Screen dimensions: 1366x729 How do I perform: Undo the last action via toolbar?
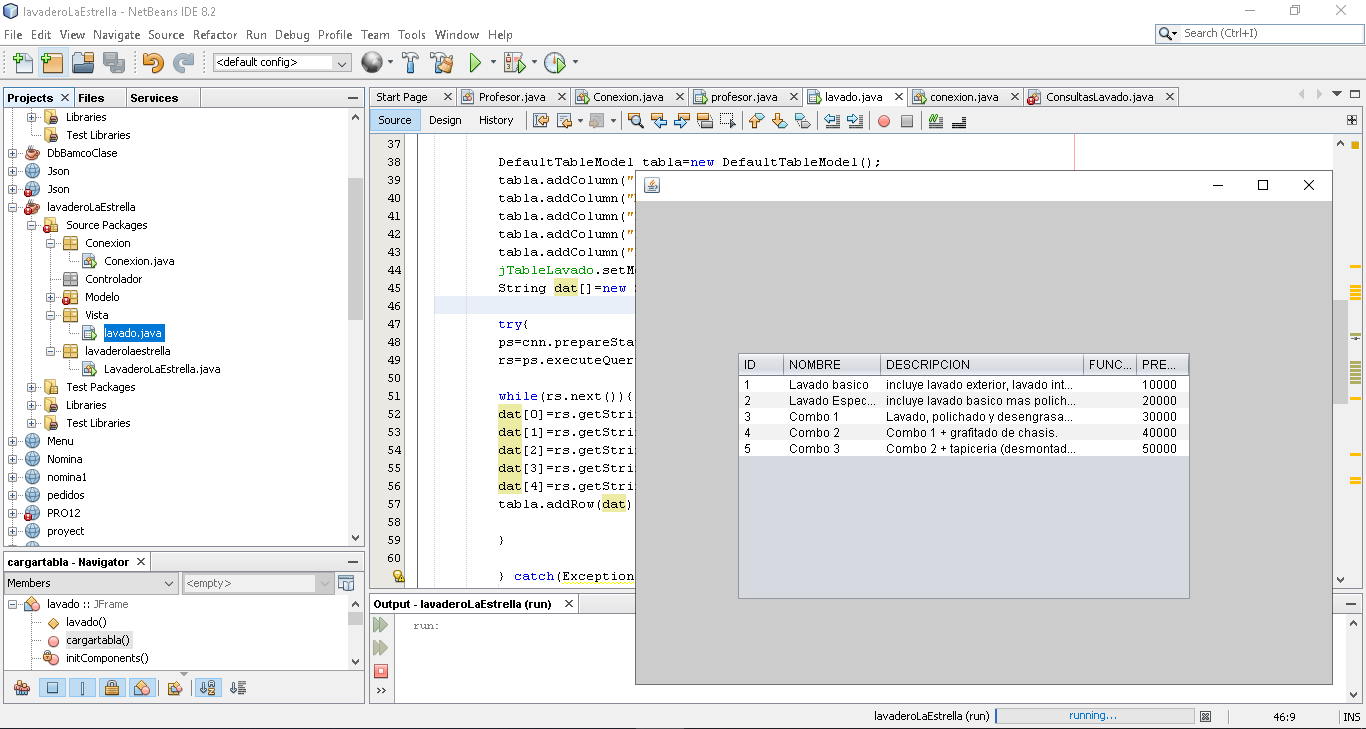[x=153, y=63]
